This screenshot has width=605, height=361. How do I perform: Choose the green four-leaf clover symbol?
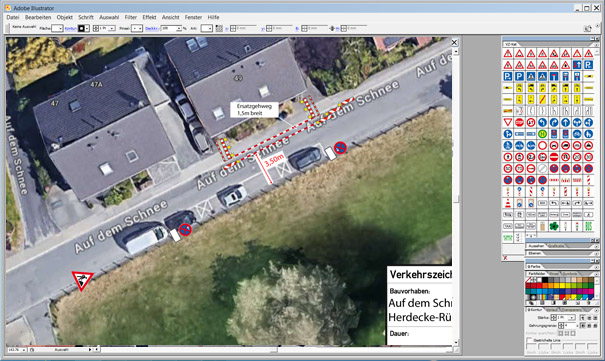554,226
